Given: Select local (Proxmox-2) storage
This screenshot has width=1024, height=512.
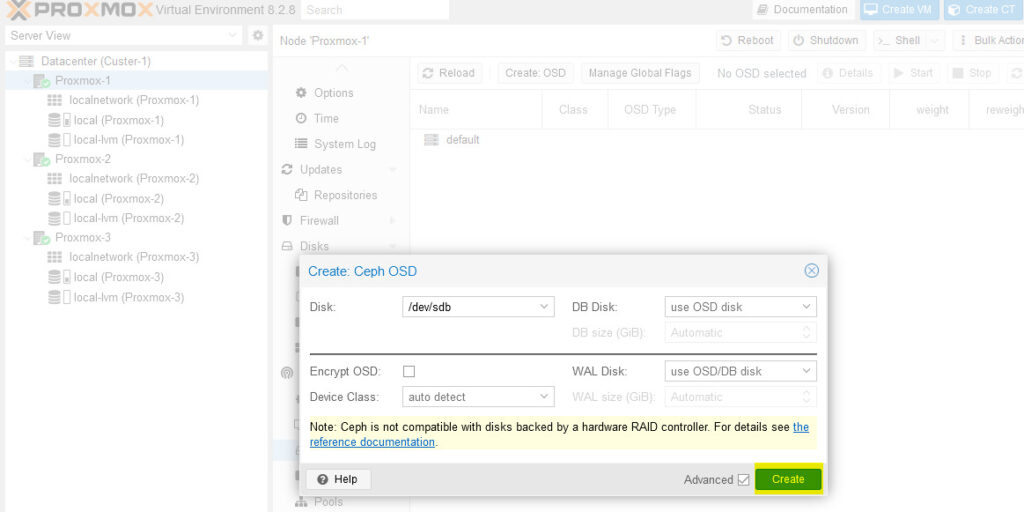Looking at the screenshot, I should (119, 199).
